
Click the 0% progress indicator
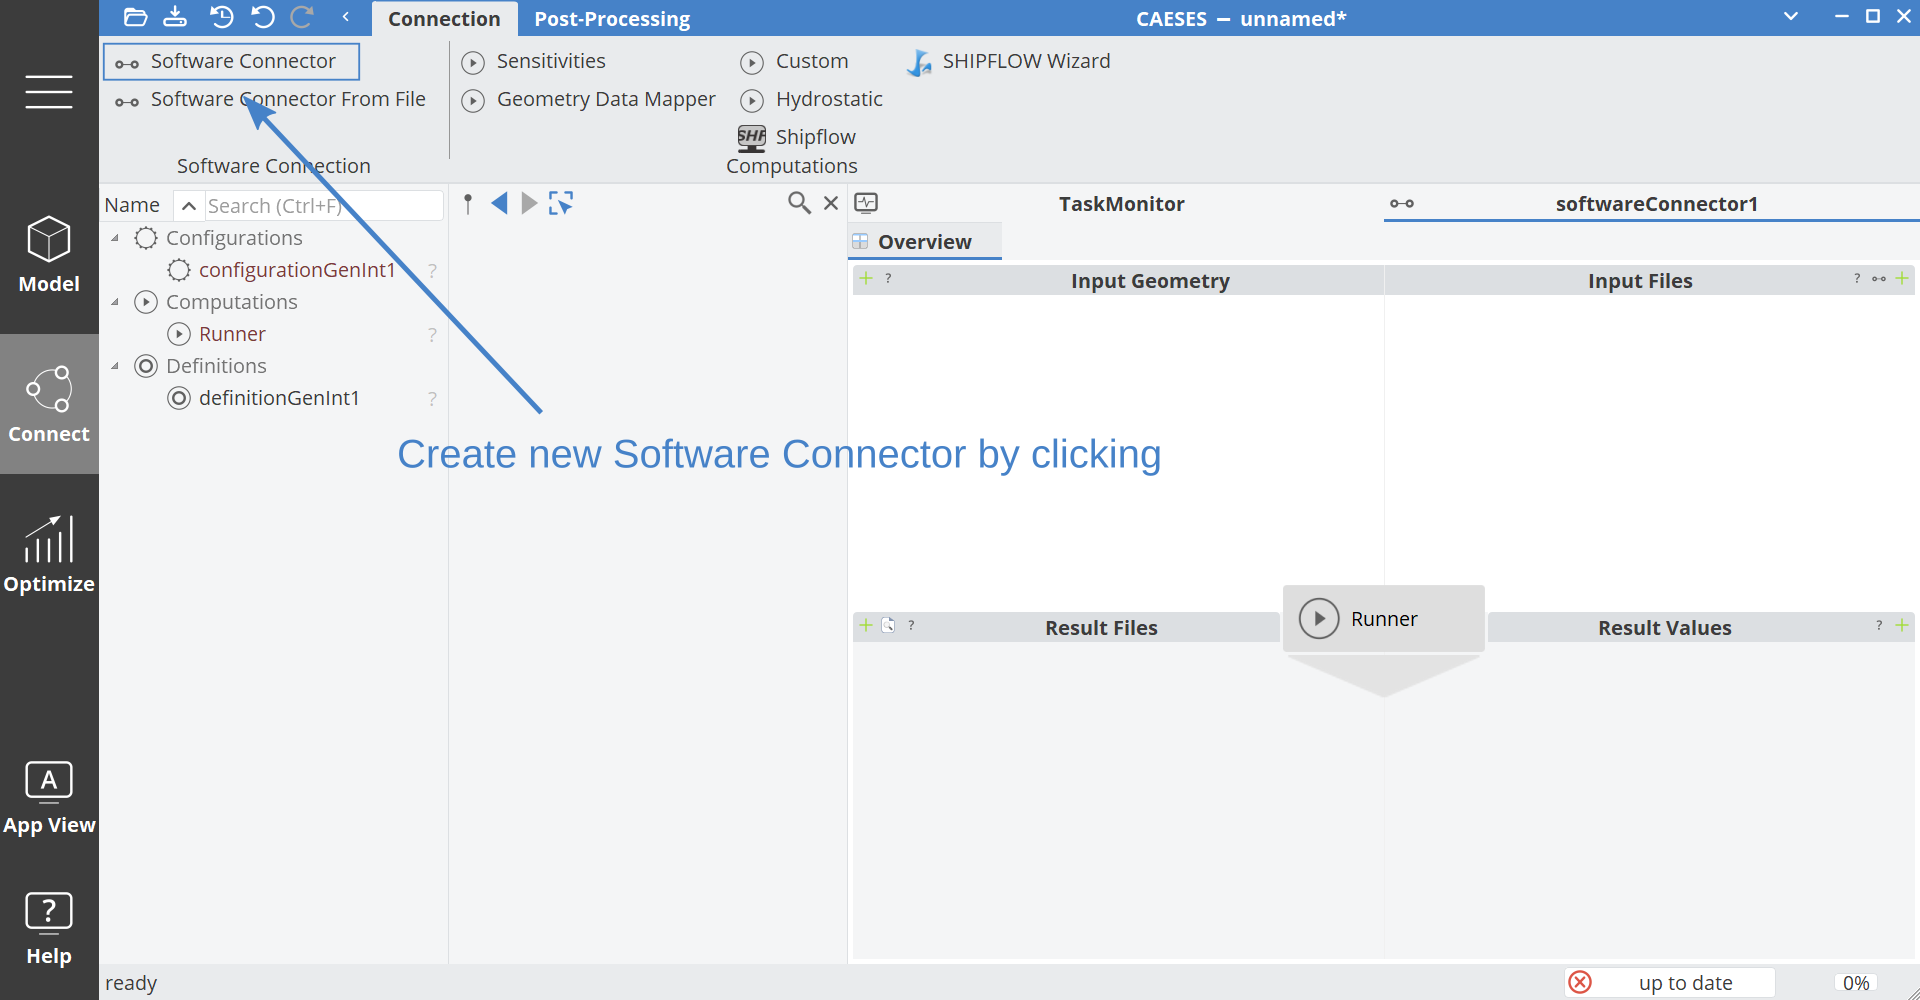pos(1856,983)
